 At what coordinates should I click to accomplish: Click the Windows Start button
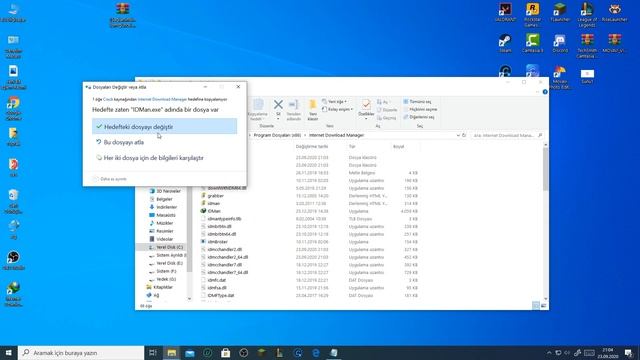point(9,353)
